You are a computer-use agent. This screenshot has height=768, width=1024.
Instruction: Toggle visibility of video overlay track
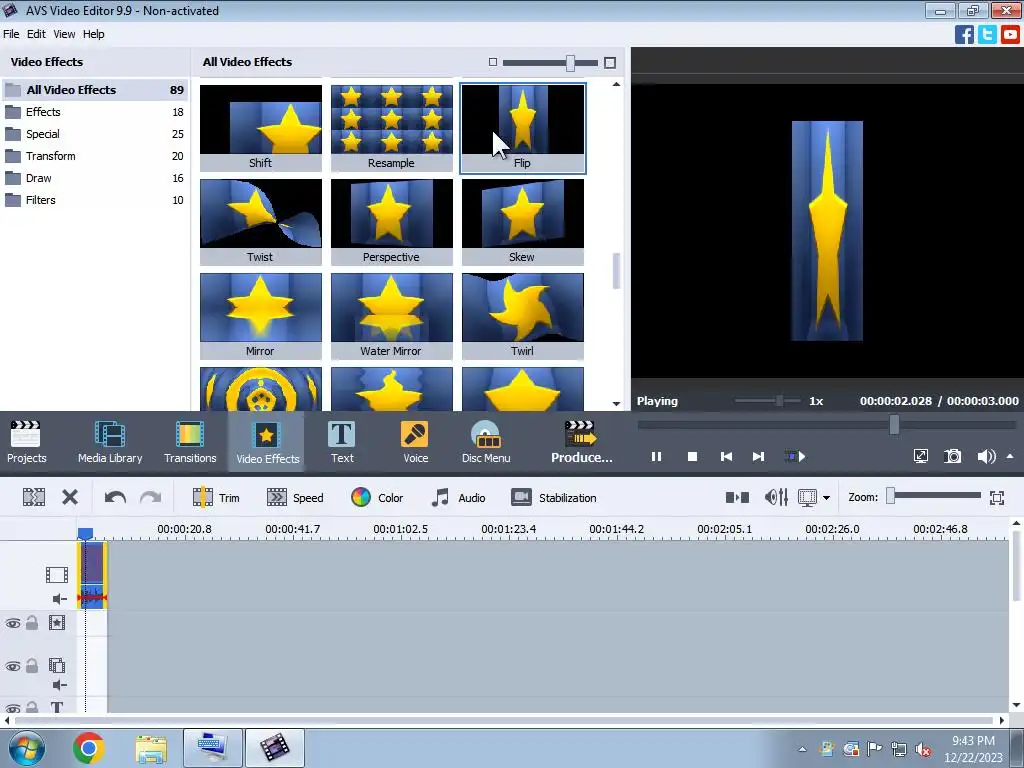12,666
